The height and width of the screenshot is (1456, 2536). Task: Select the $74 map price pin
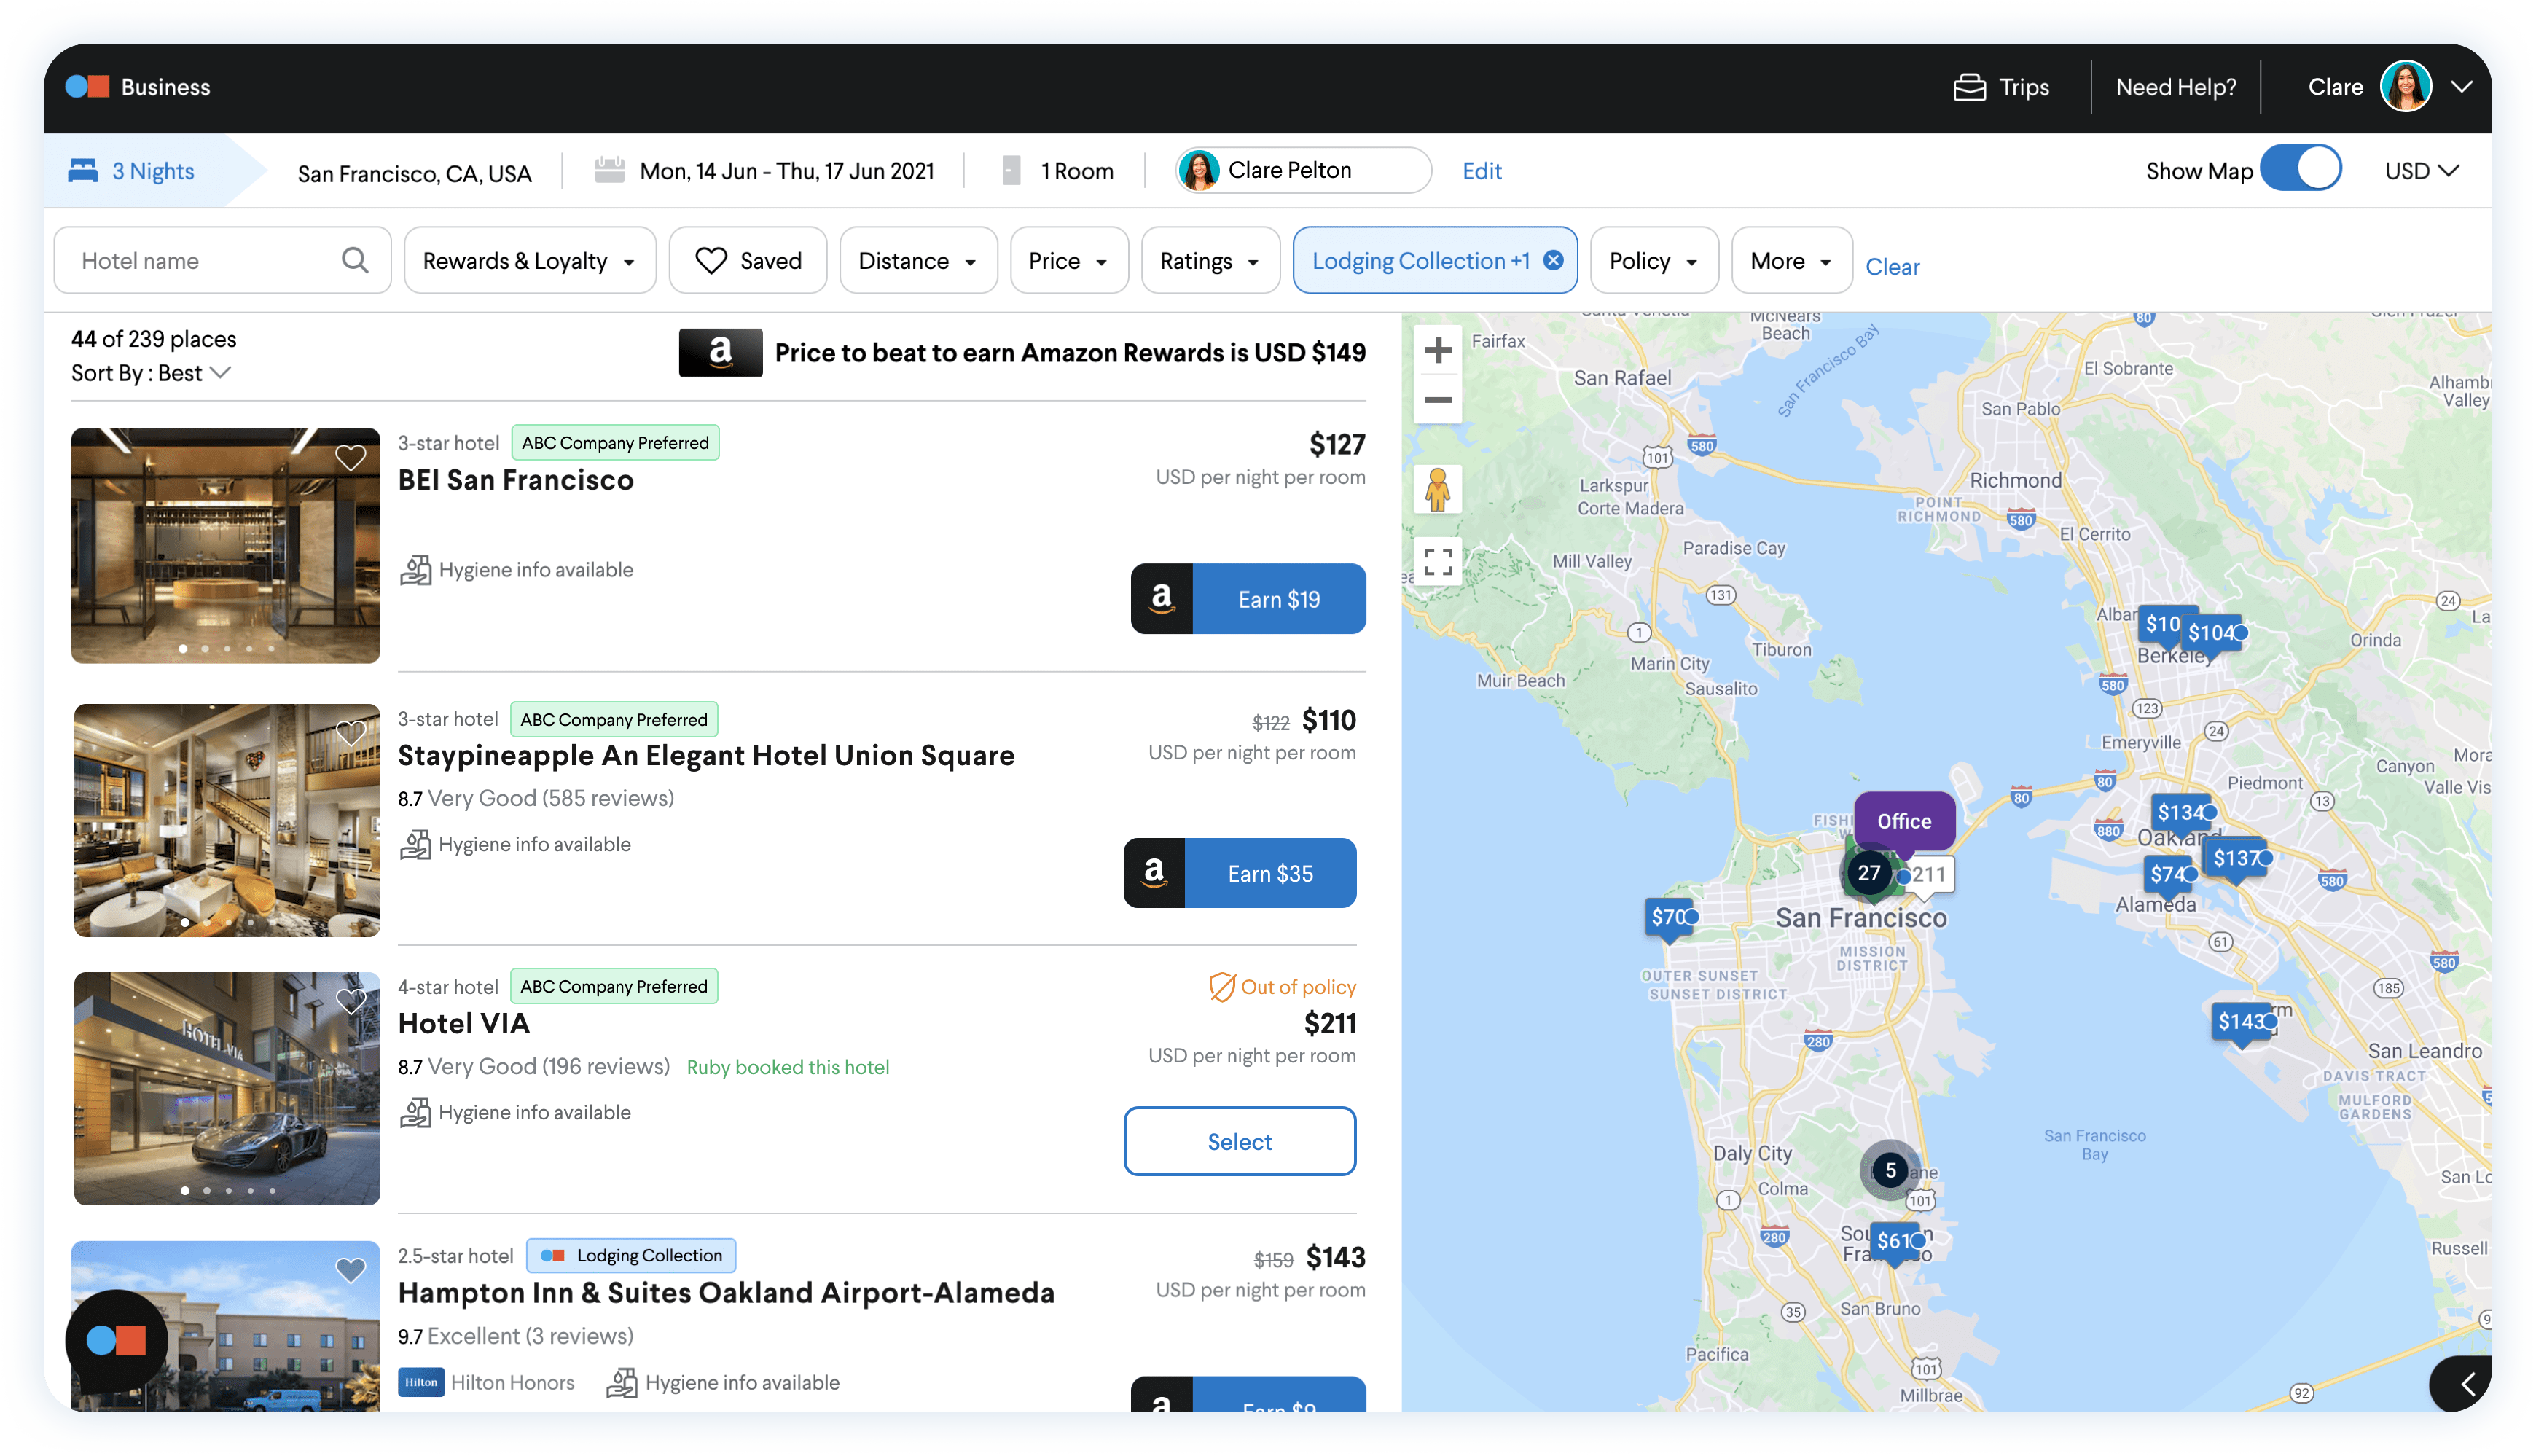pyautogui.click(x=2169, y=874)
